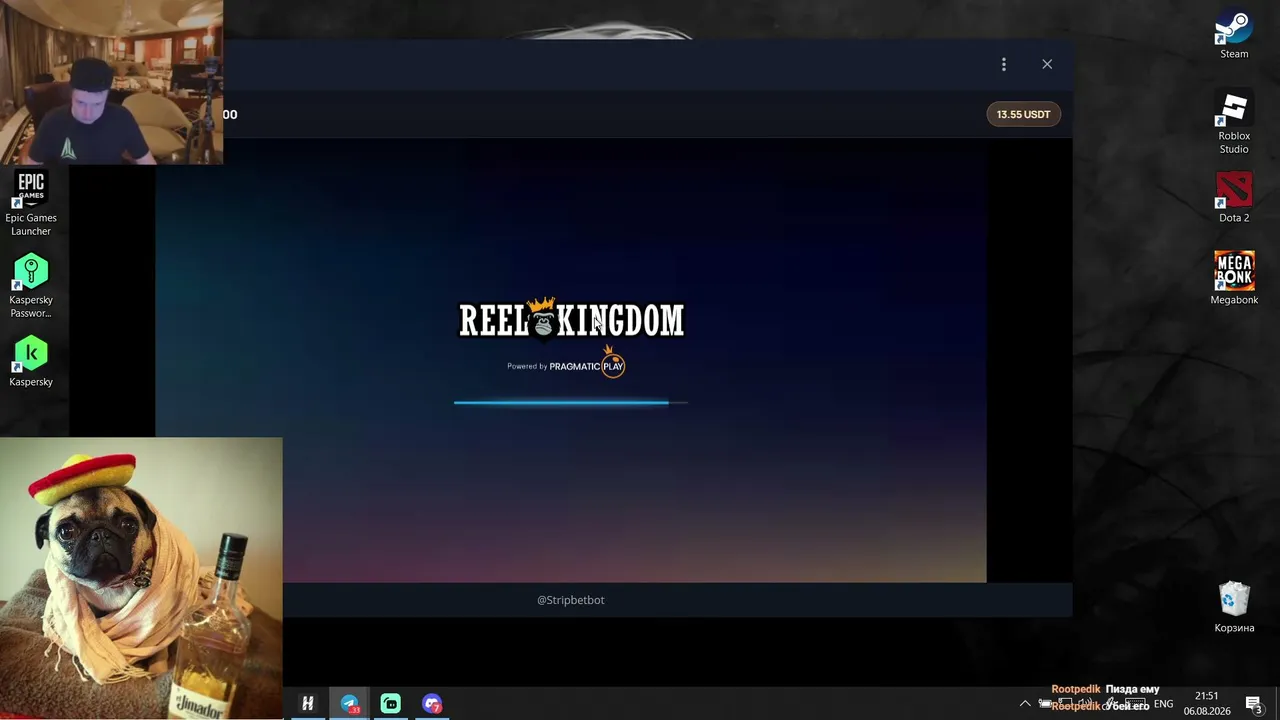The image size is (1280, 720).
Task: Click the @Stripbetbot label below the game
Action: point(571,600)
